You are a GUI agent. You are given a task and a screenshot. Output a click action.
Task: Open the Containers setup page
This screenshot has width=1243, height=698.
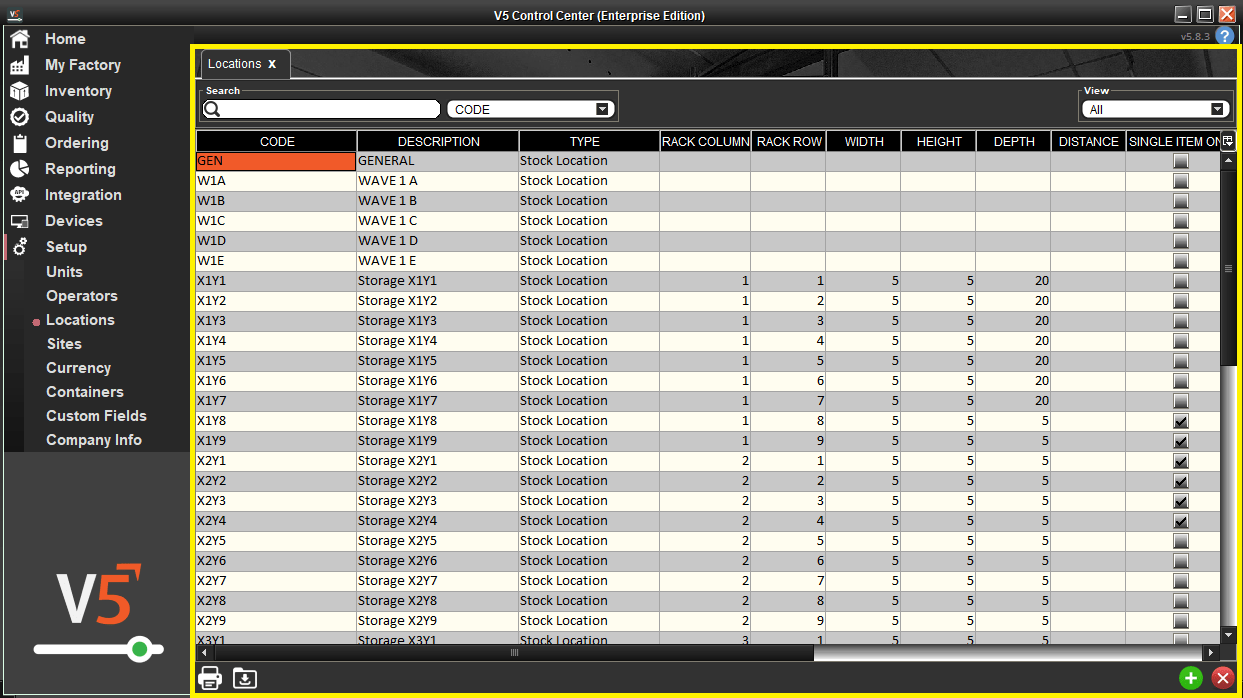pos(85,392)
